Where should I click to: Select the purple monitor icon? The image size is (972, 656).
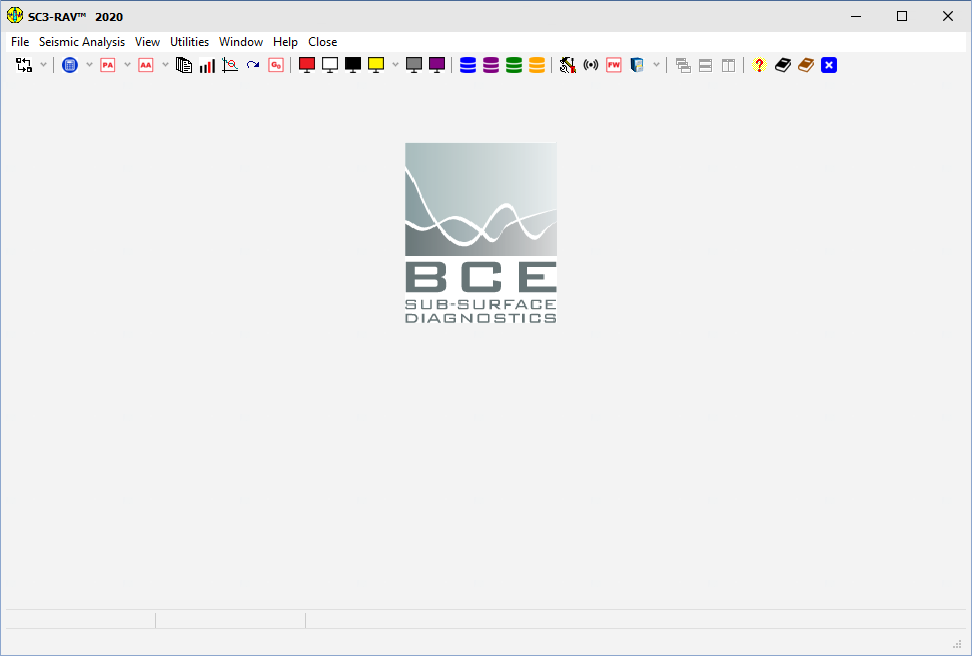click(437, 65)
